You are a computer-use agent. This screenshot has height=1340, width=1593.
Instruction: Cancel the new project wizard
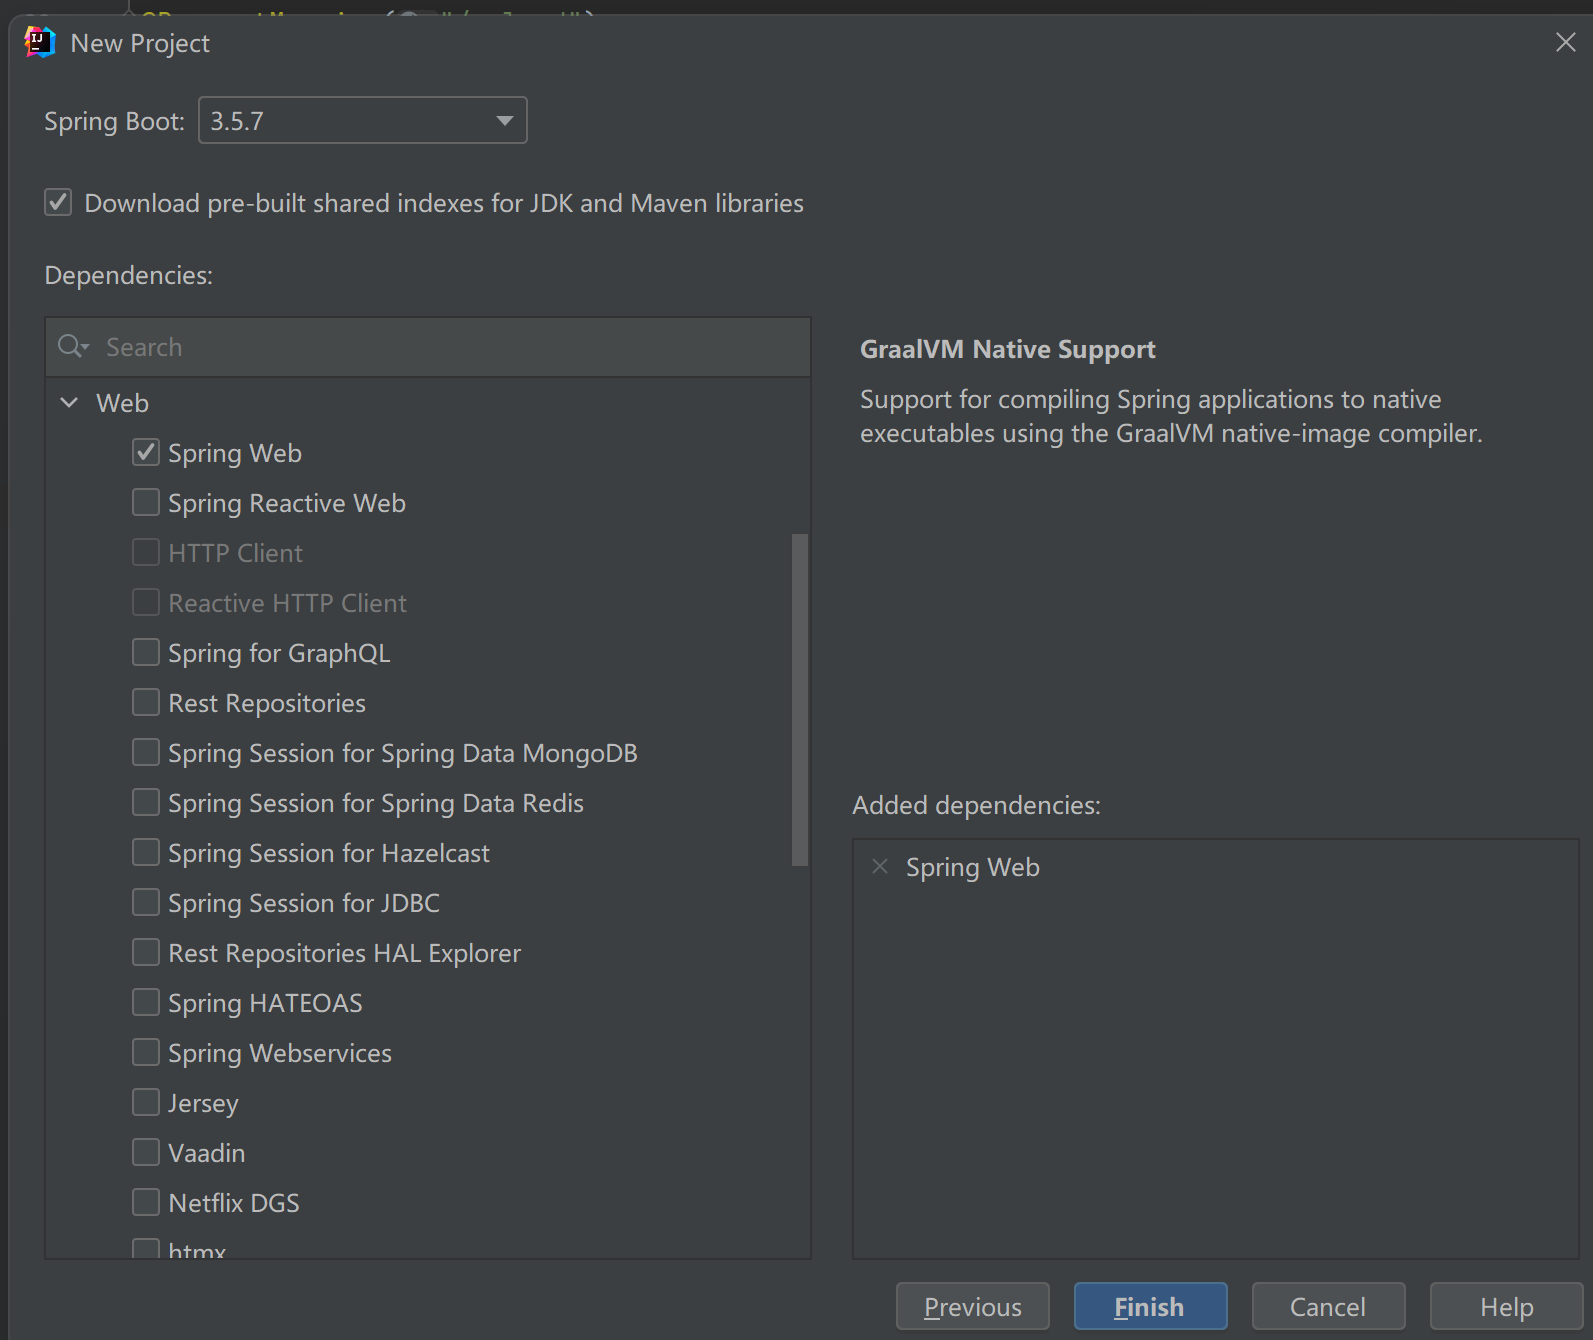click(1328, 1306)
